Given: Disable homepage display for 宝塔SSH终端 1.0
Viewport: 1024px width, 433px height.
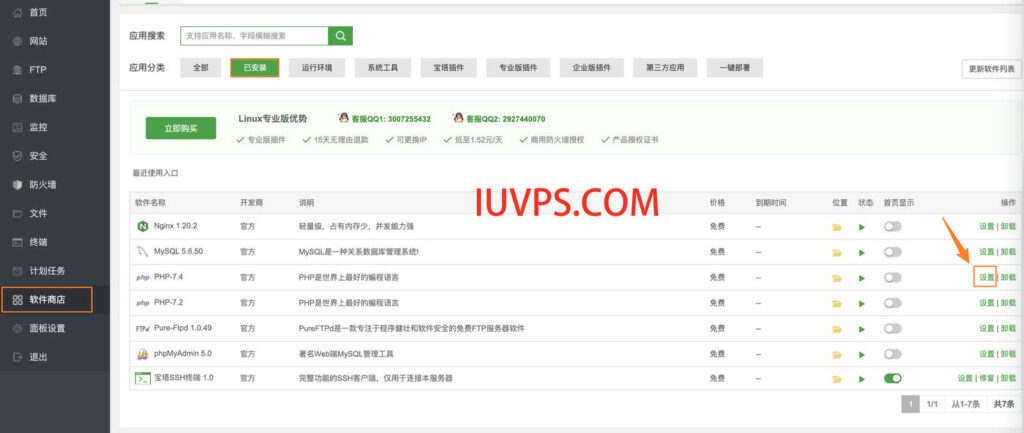Looking at the screenshot, I should click(x=892, y=378).
